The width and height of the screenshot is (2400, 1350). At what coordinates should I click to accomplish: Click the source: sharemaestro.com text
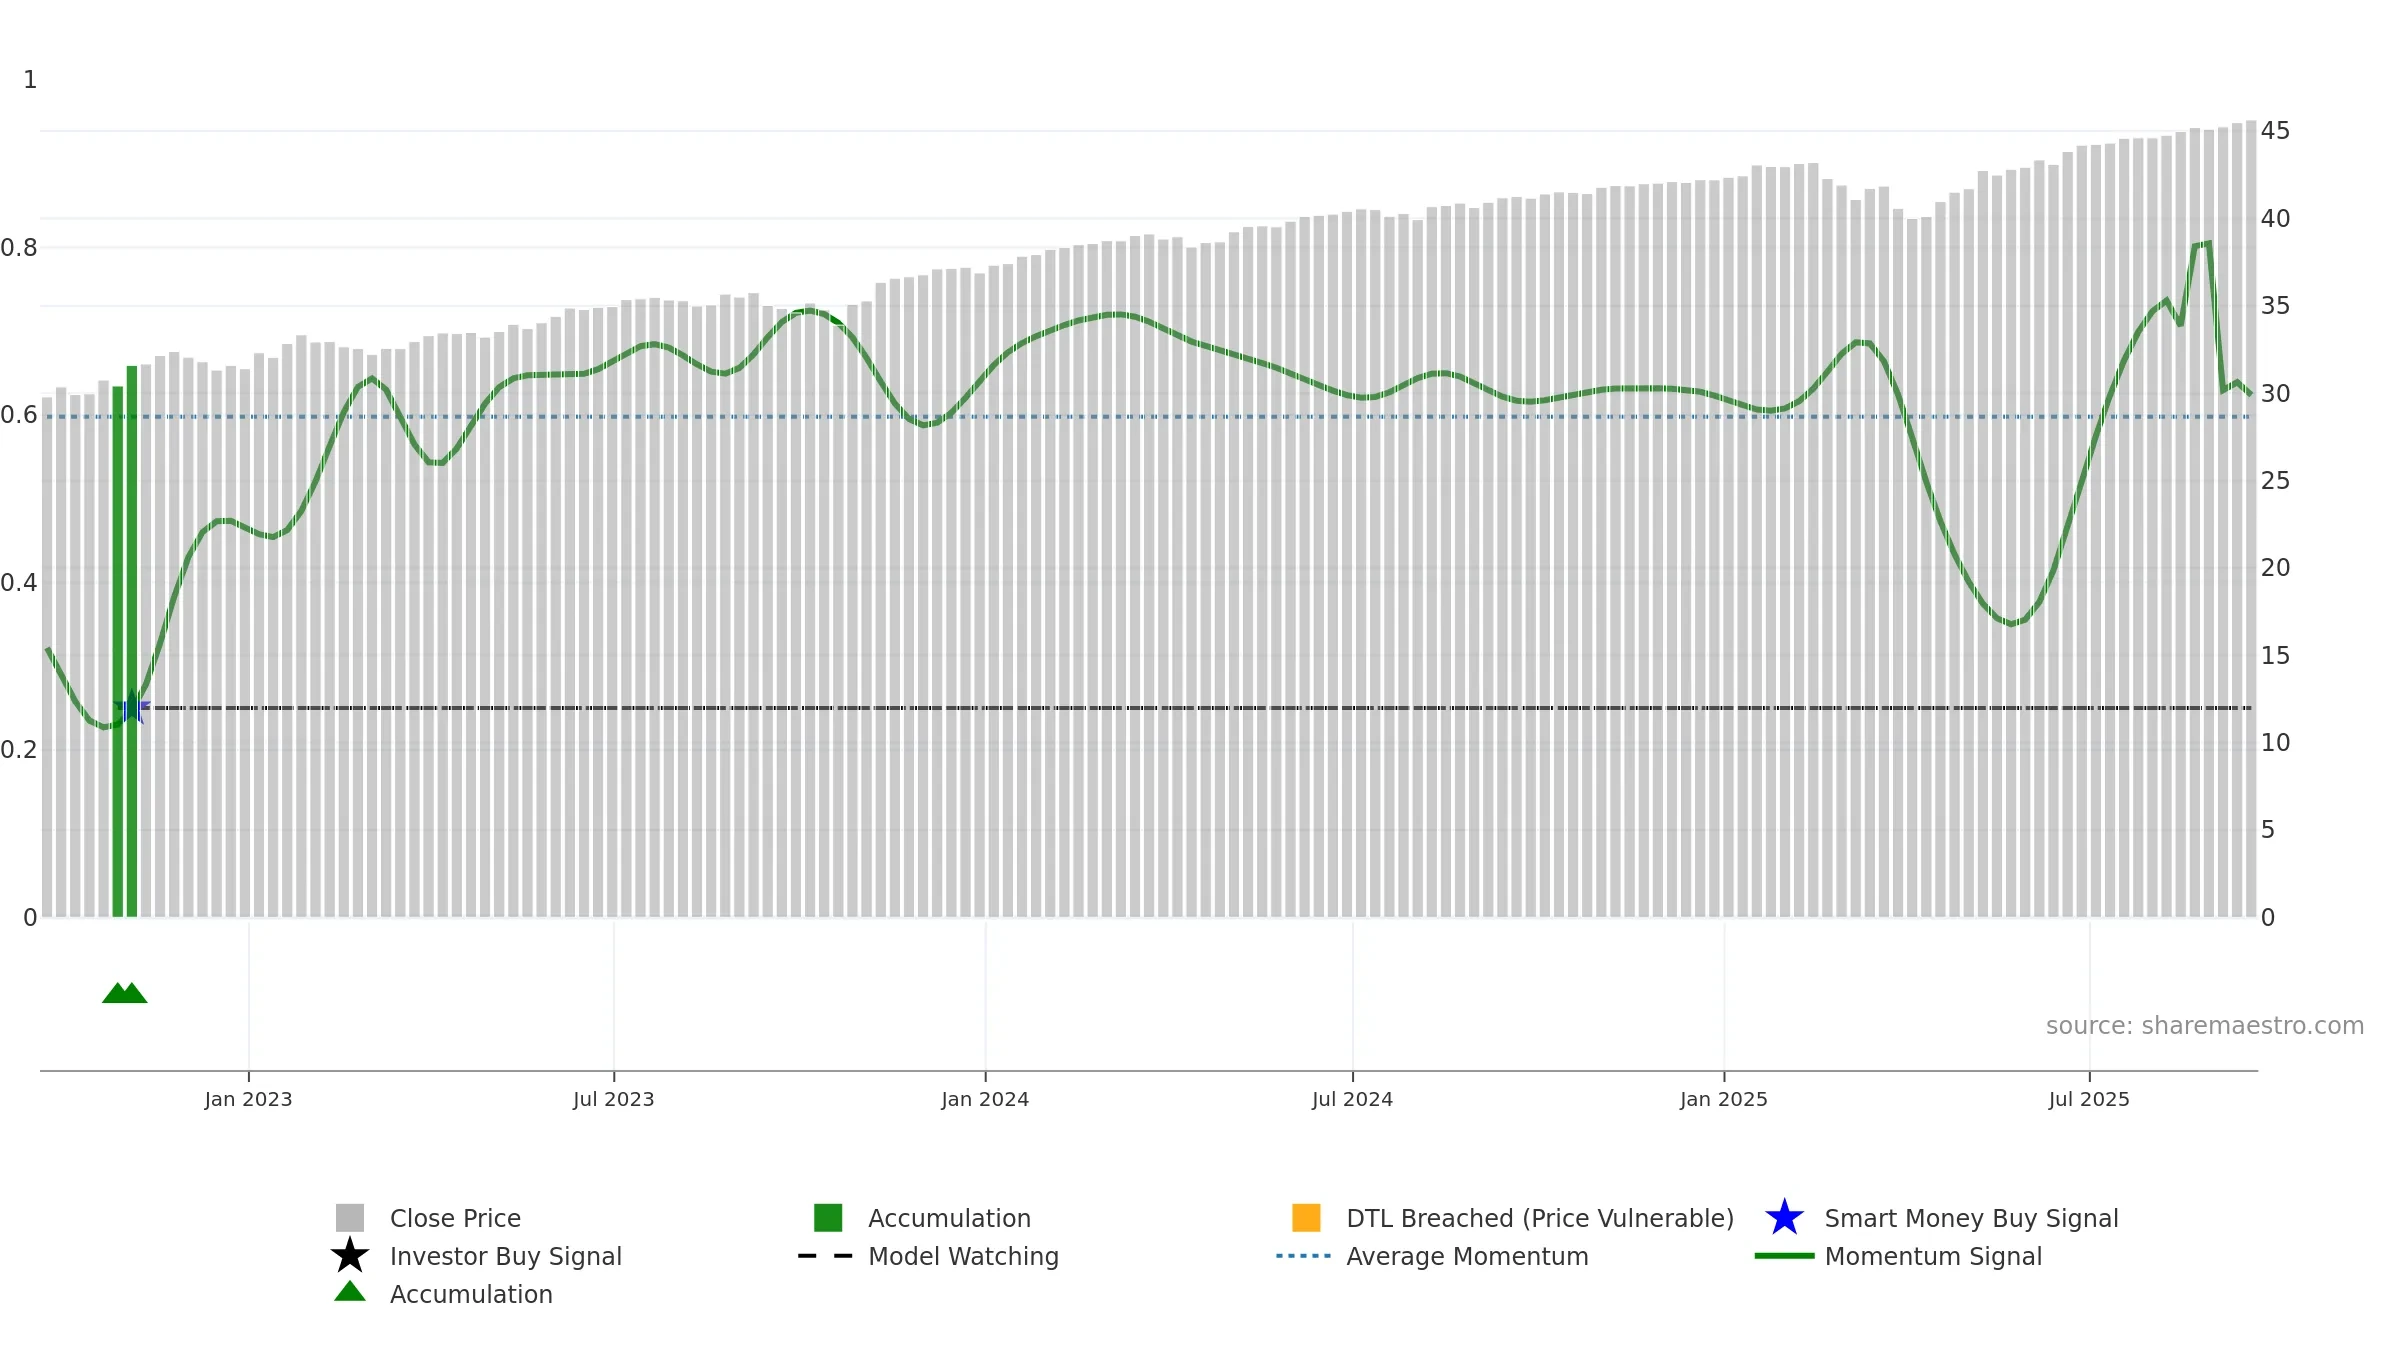[x=2205, y=1026]
